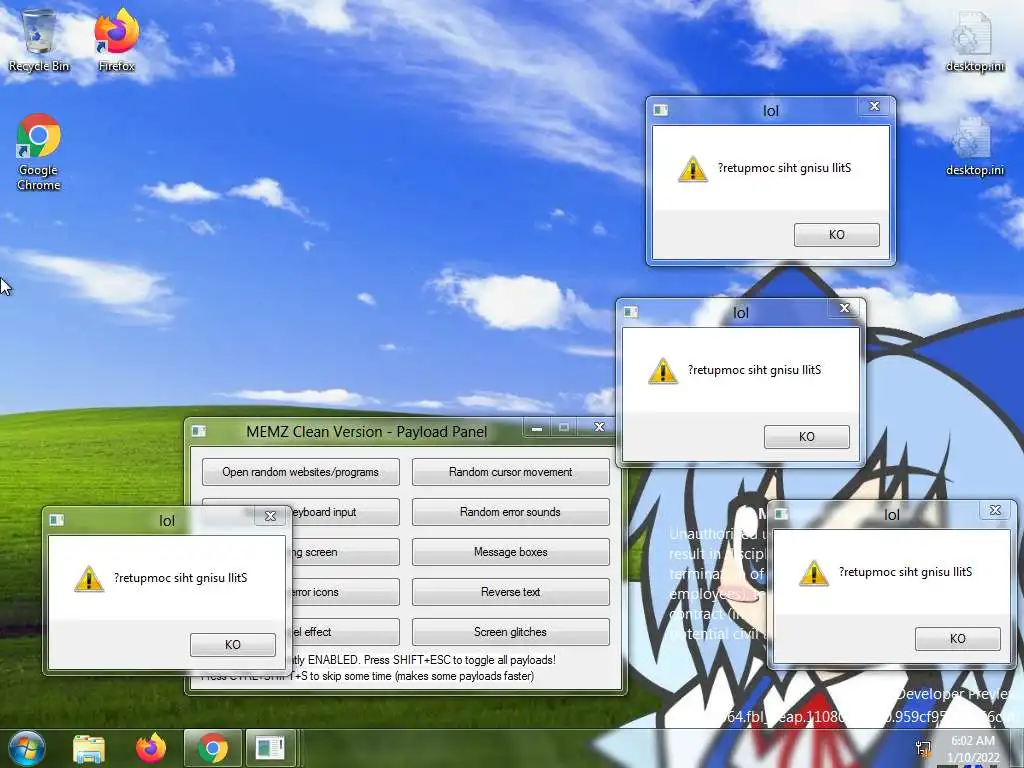Click title icon of lol dialog above the taskbar clock
Image resolution: width=1024 pixels, height=768 pixels.
point(781,513)
